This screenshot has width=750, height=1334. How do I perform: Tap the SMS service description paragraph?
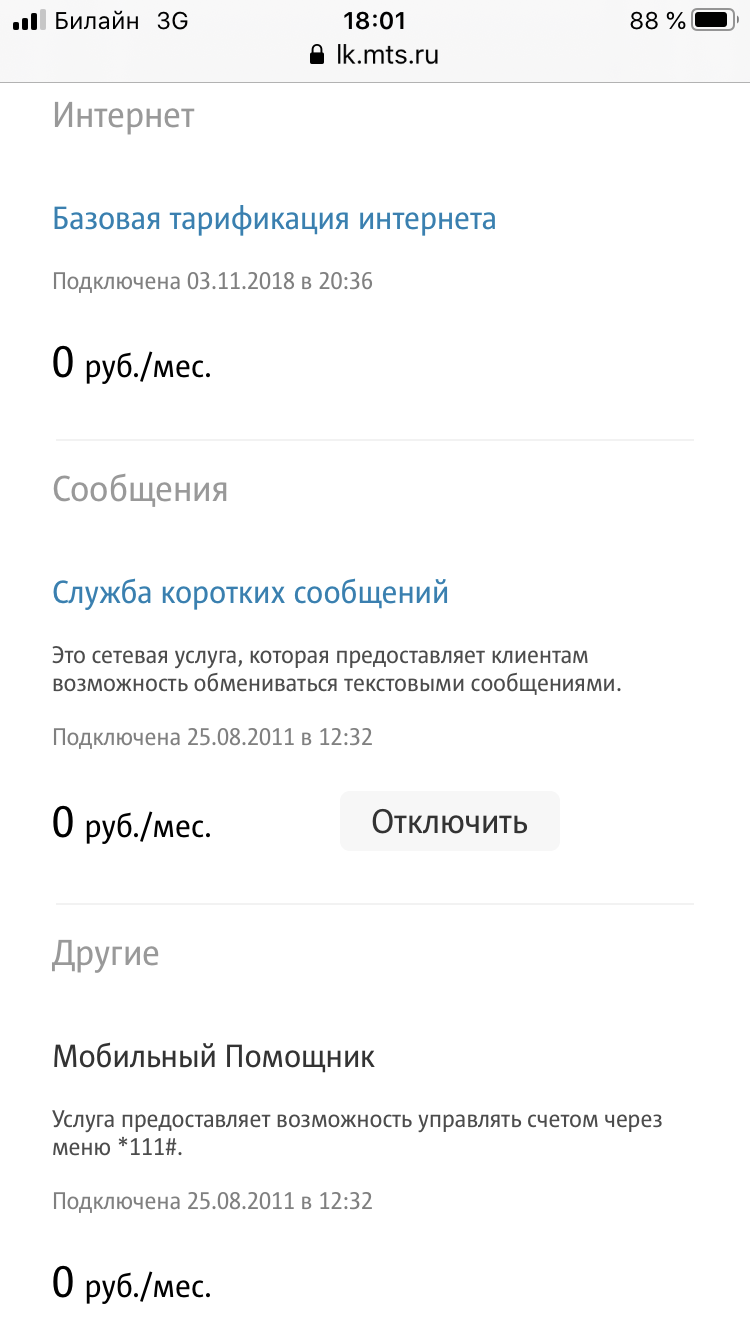337,671
